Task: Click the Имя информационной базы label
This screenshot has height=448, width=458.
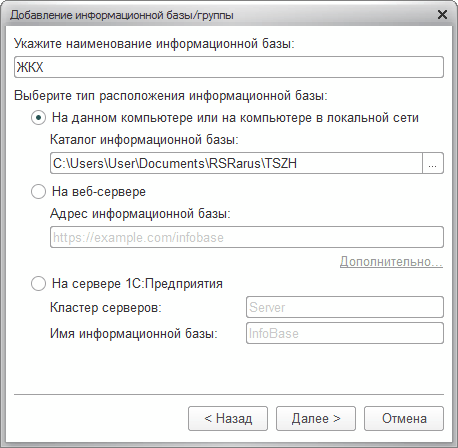Action: tap(134, 333)
